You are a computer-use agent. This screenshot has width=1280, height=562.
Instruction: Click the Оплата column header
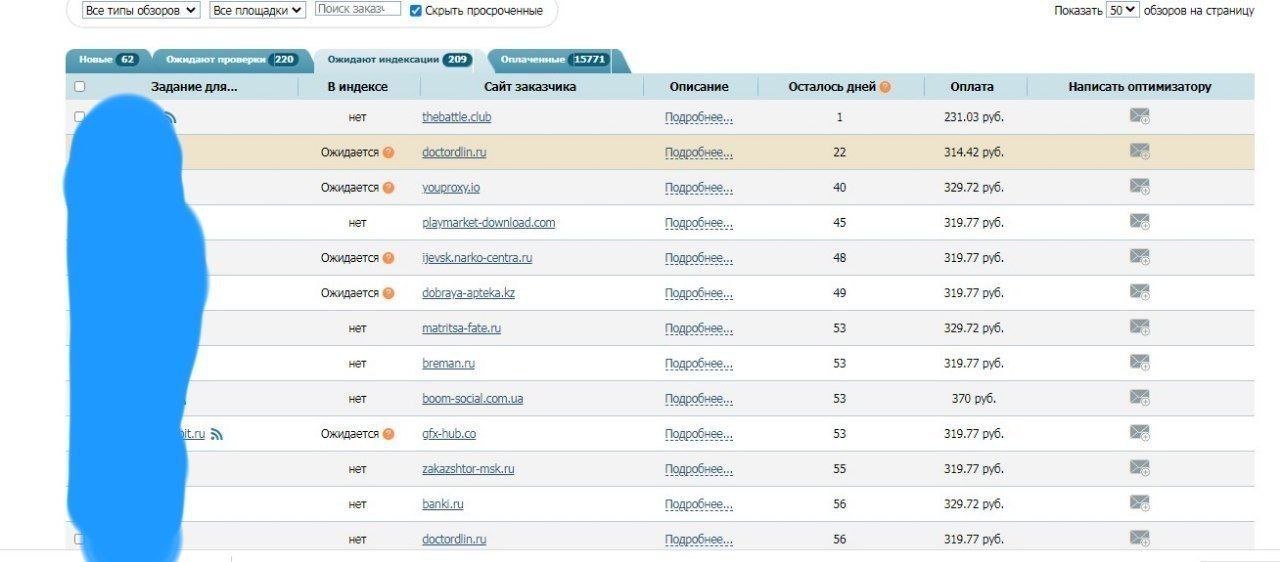972,87
